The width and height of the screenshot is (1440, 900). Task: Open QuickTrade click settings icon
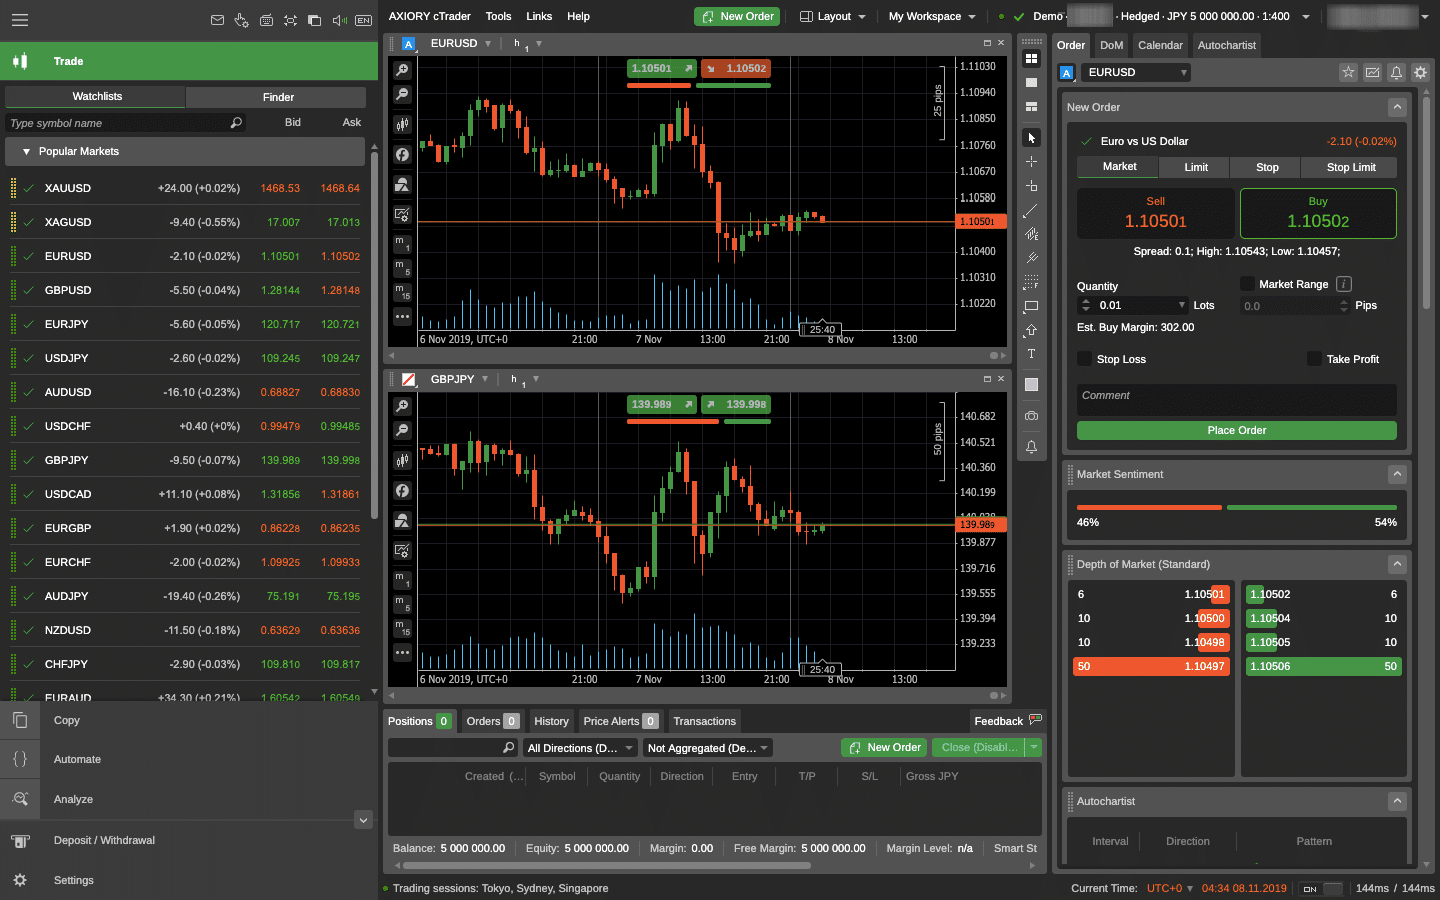pyautogui.click(x=241, y=20)
